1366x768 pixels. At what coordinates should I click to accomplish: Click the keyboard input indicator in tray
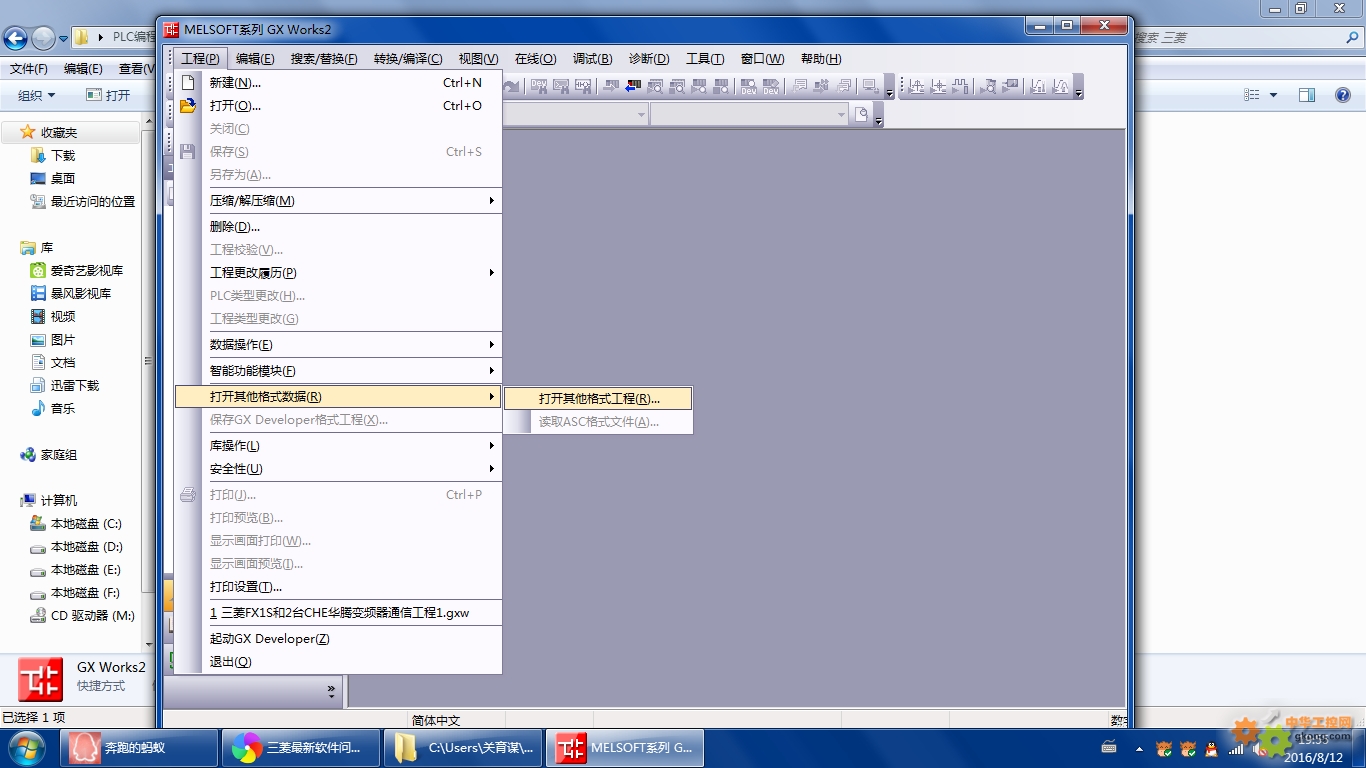[1109, 748]
